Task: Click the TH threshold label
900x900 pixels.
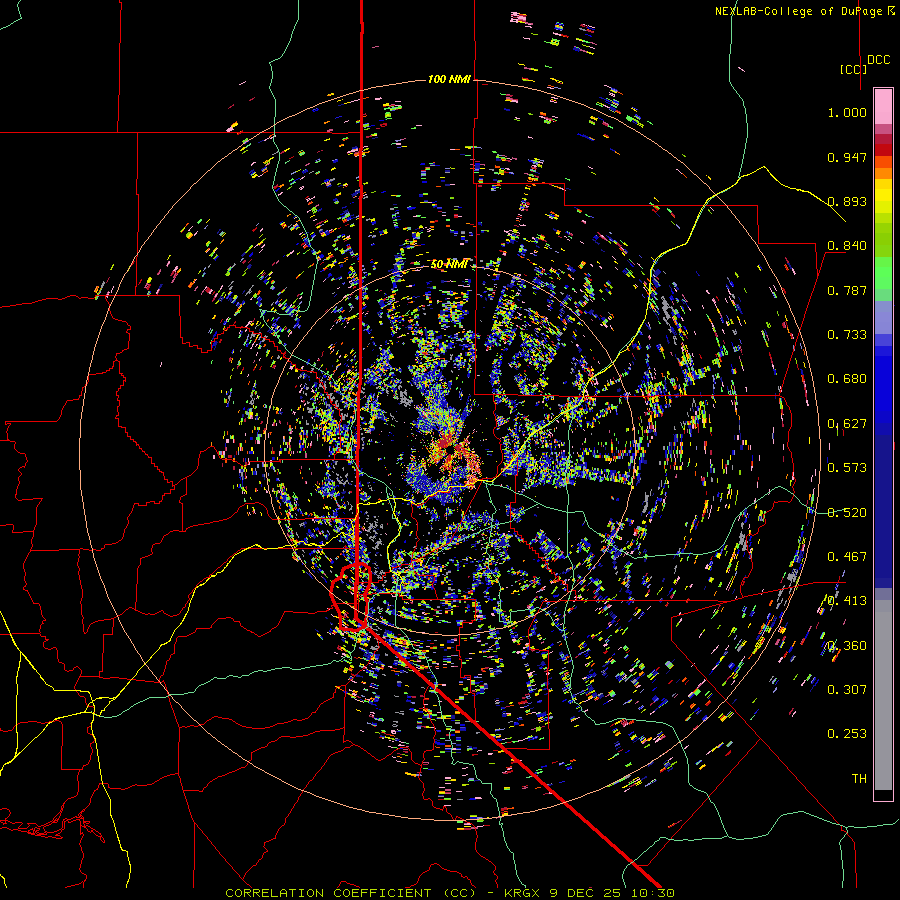Action: (859, 779)
